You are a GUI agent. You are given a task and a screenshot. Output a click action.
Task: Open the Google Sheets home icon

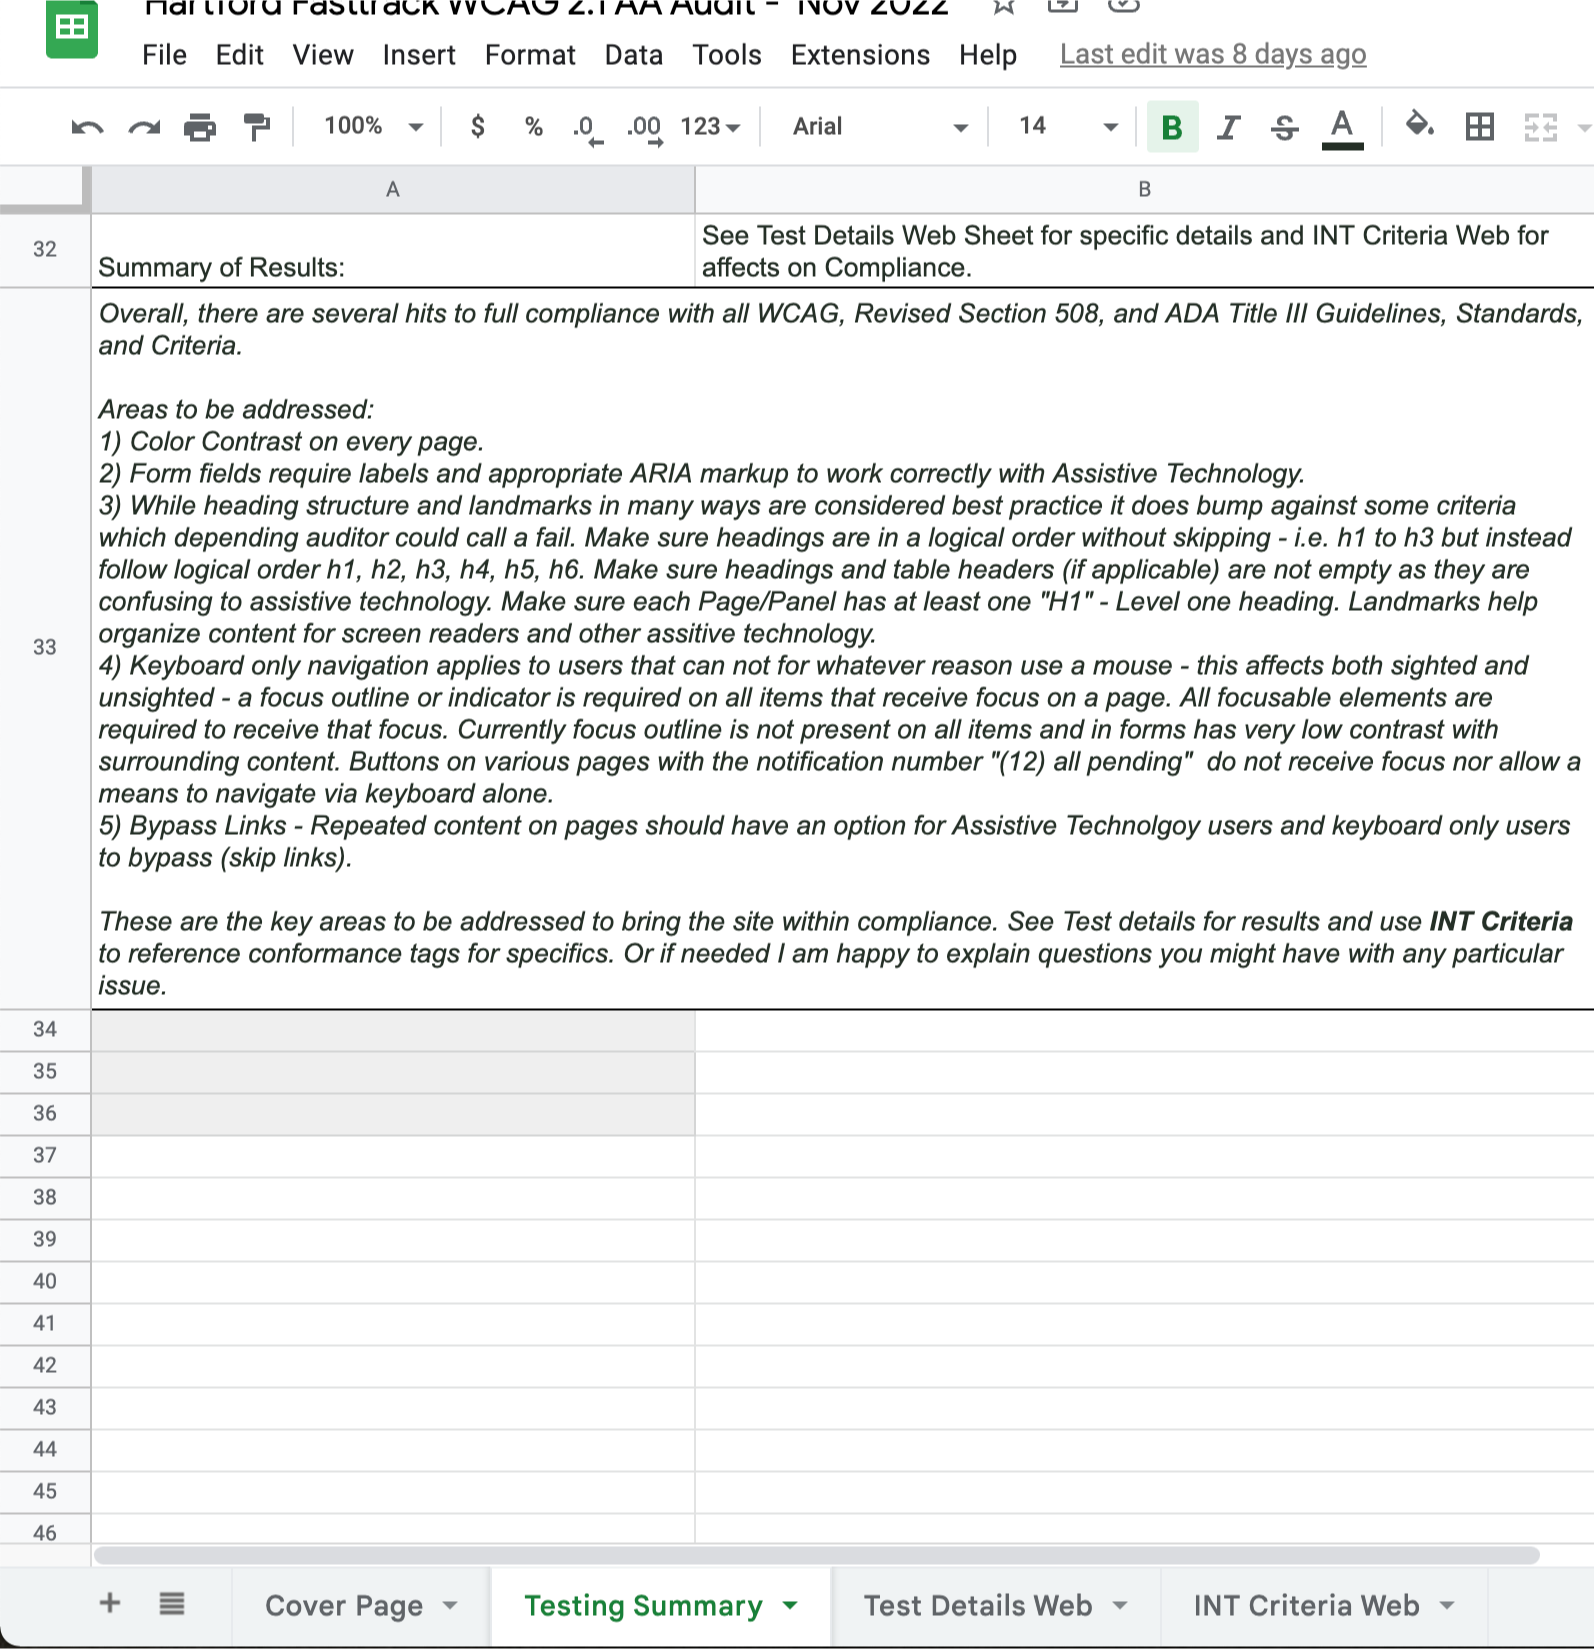(71, 28)
